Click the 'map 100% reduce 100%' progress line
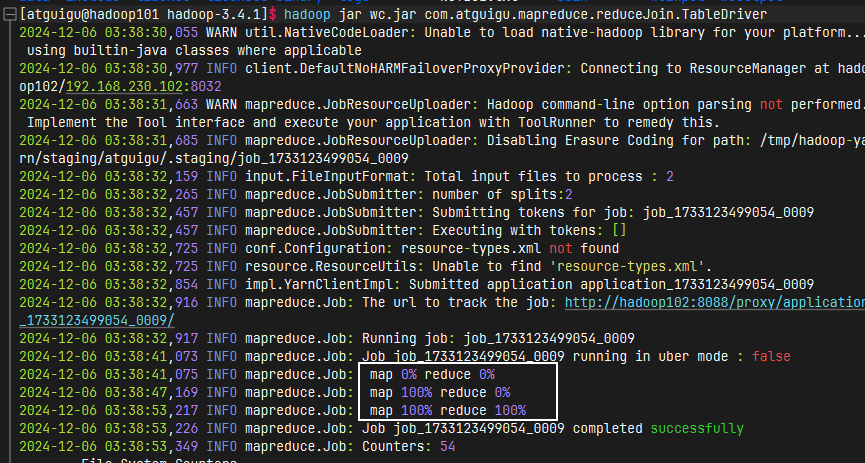 [x=447, y=411]
